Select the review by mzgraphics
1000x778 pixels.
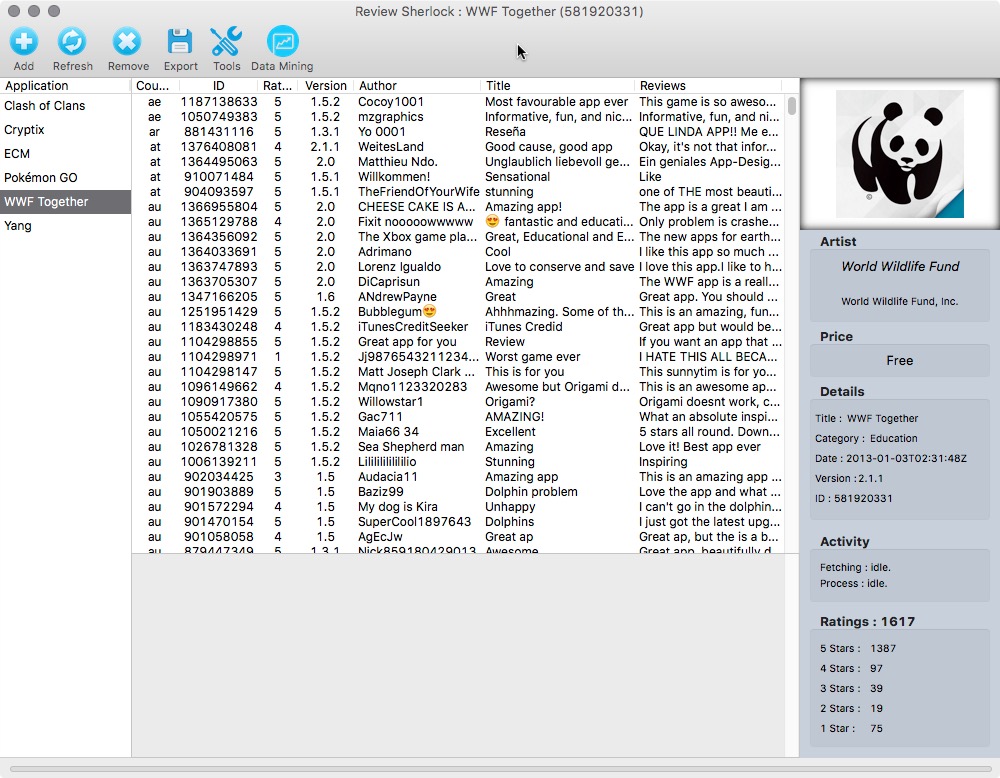point(458,117)
